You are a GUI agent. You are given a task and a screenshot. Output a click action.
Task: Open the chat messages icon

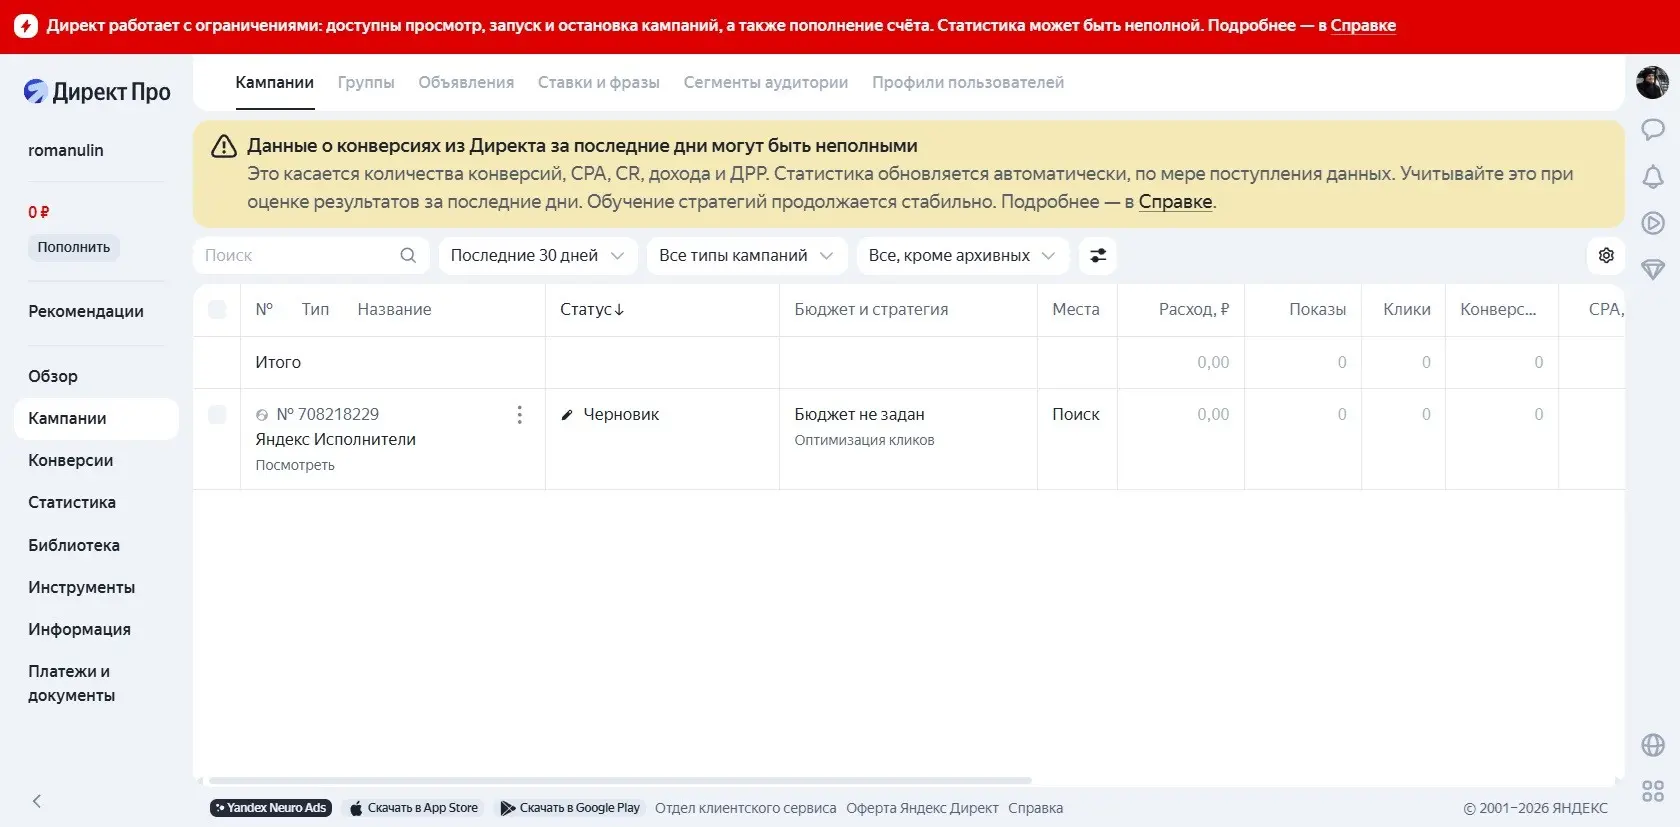coord(1653,129)
